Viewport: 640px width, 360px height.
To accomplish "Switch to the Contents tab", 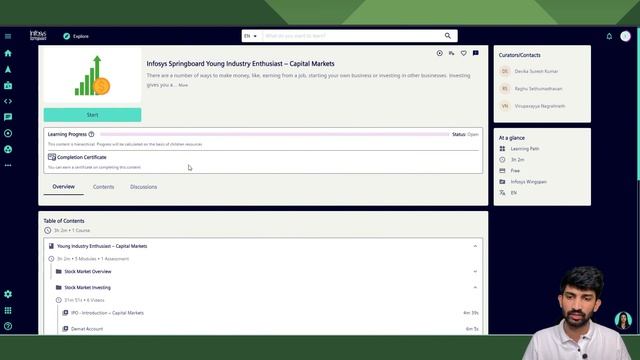I will pos(103,187).
